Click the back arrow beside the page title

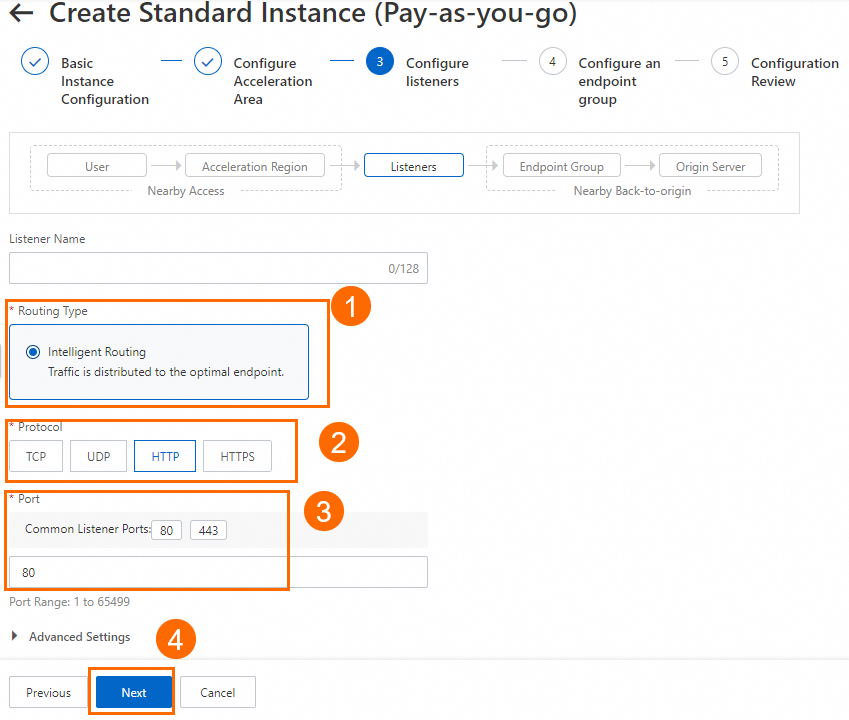(x=20, y=14)
